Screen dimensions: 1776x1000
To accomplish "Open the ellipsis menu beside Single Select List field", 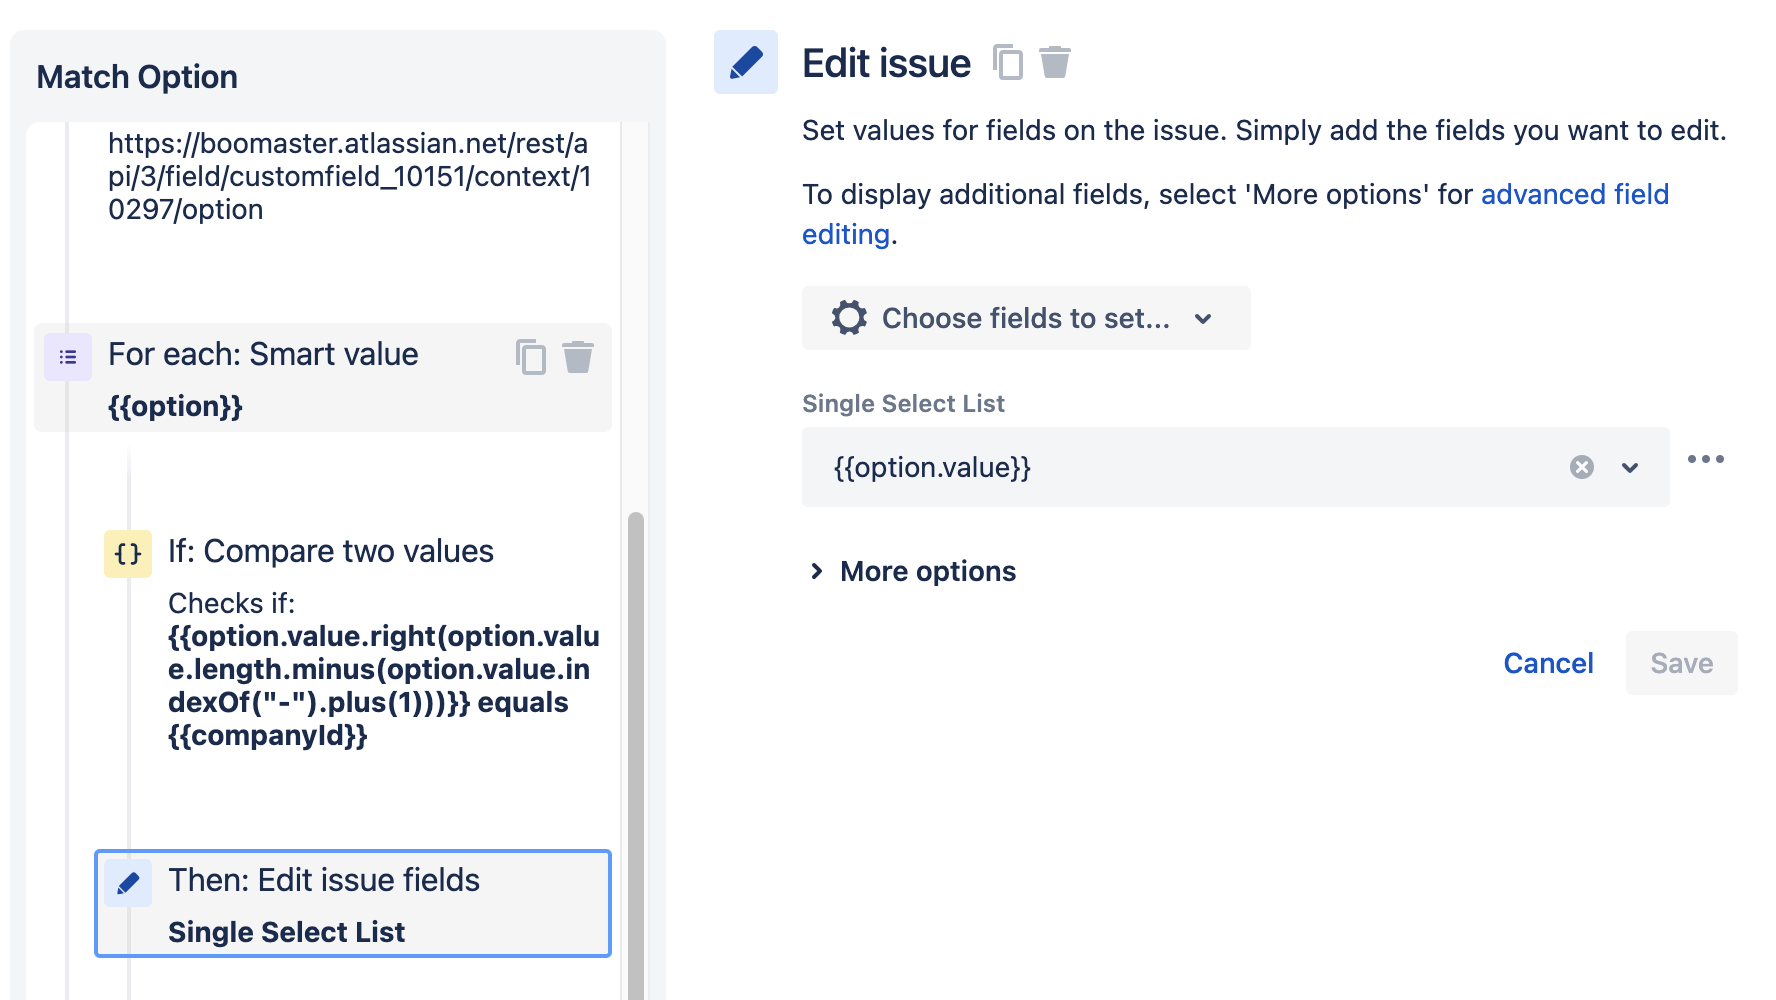I will click(x=1708, y=459).
